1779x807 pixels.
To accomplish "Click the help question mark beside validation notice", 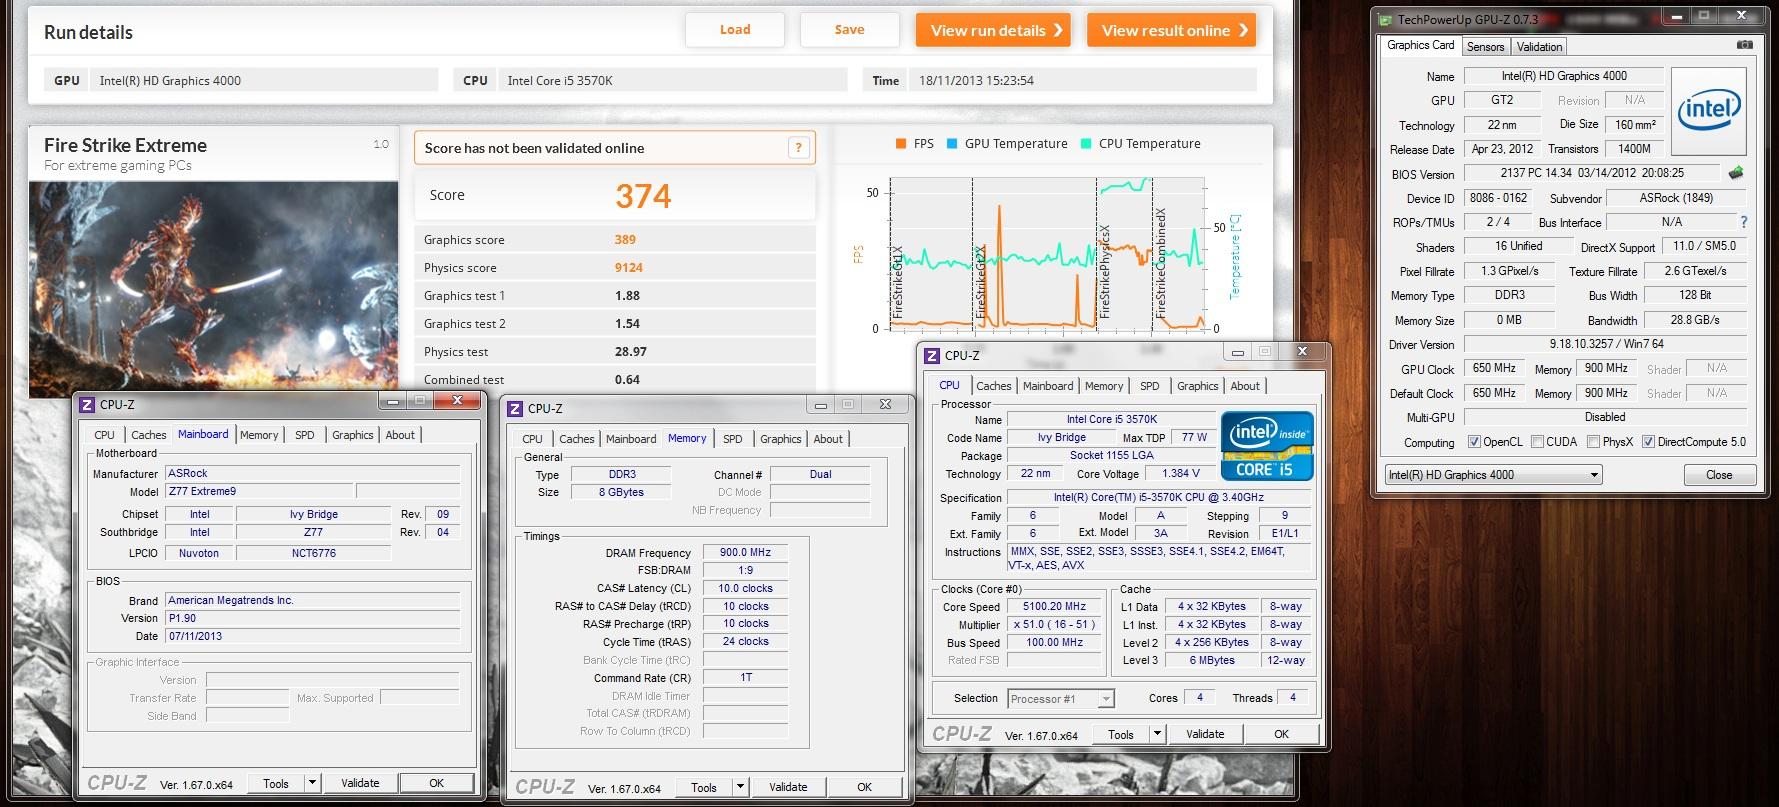I will pyautogui.click(x=798, y=148).
